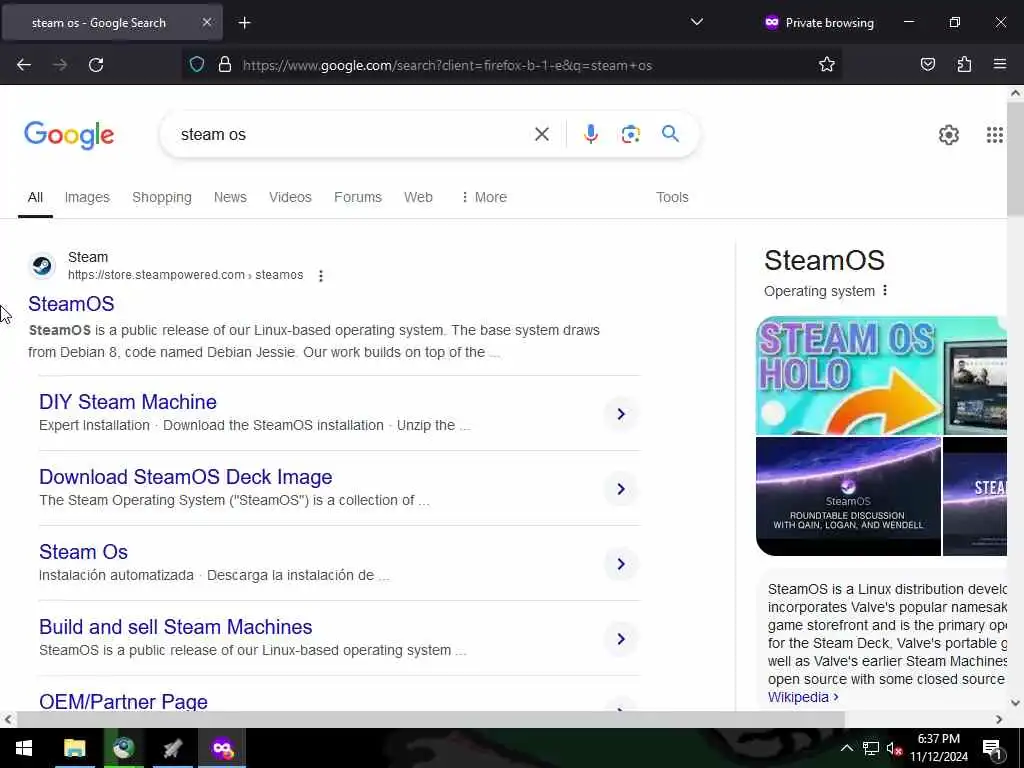The height and width of the screenshot is (768, 1024).
Task: Open the Google apps grid
Action: (995, 135)
